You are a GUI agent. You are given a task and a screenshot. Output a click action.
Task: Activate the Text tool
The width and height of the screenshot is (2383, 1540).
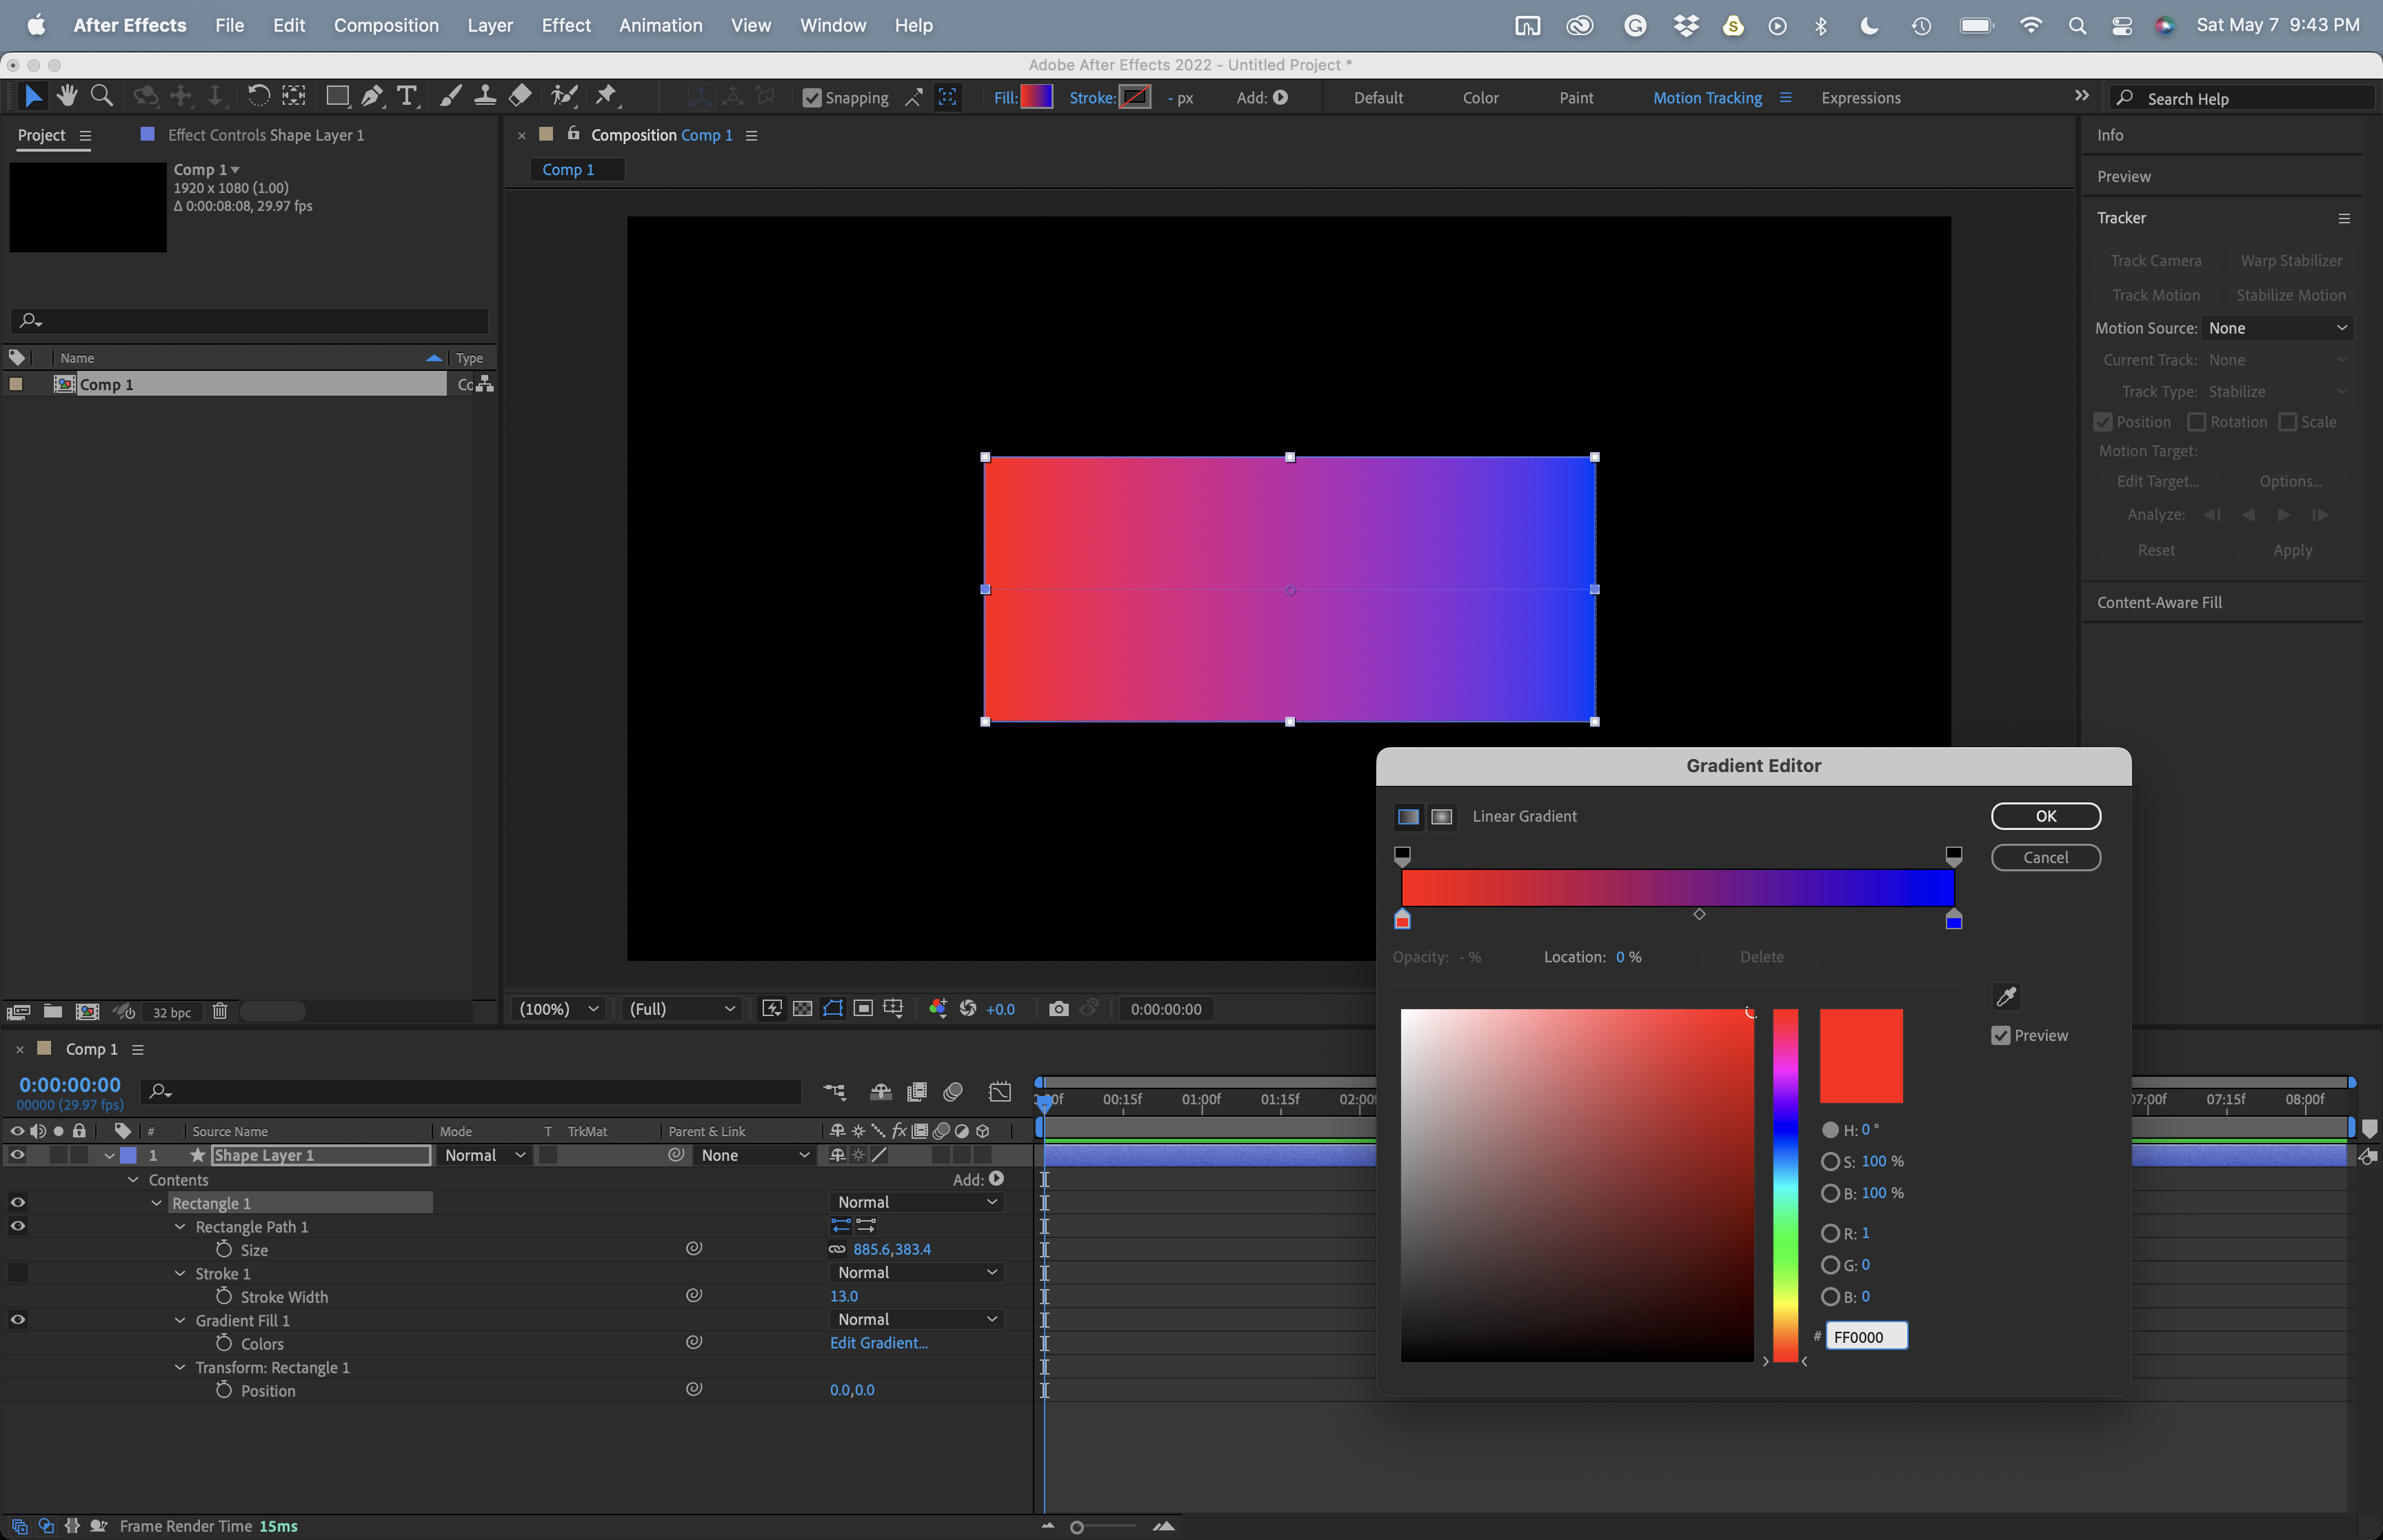[406, 95]
